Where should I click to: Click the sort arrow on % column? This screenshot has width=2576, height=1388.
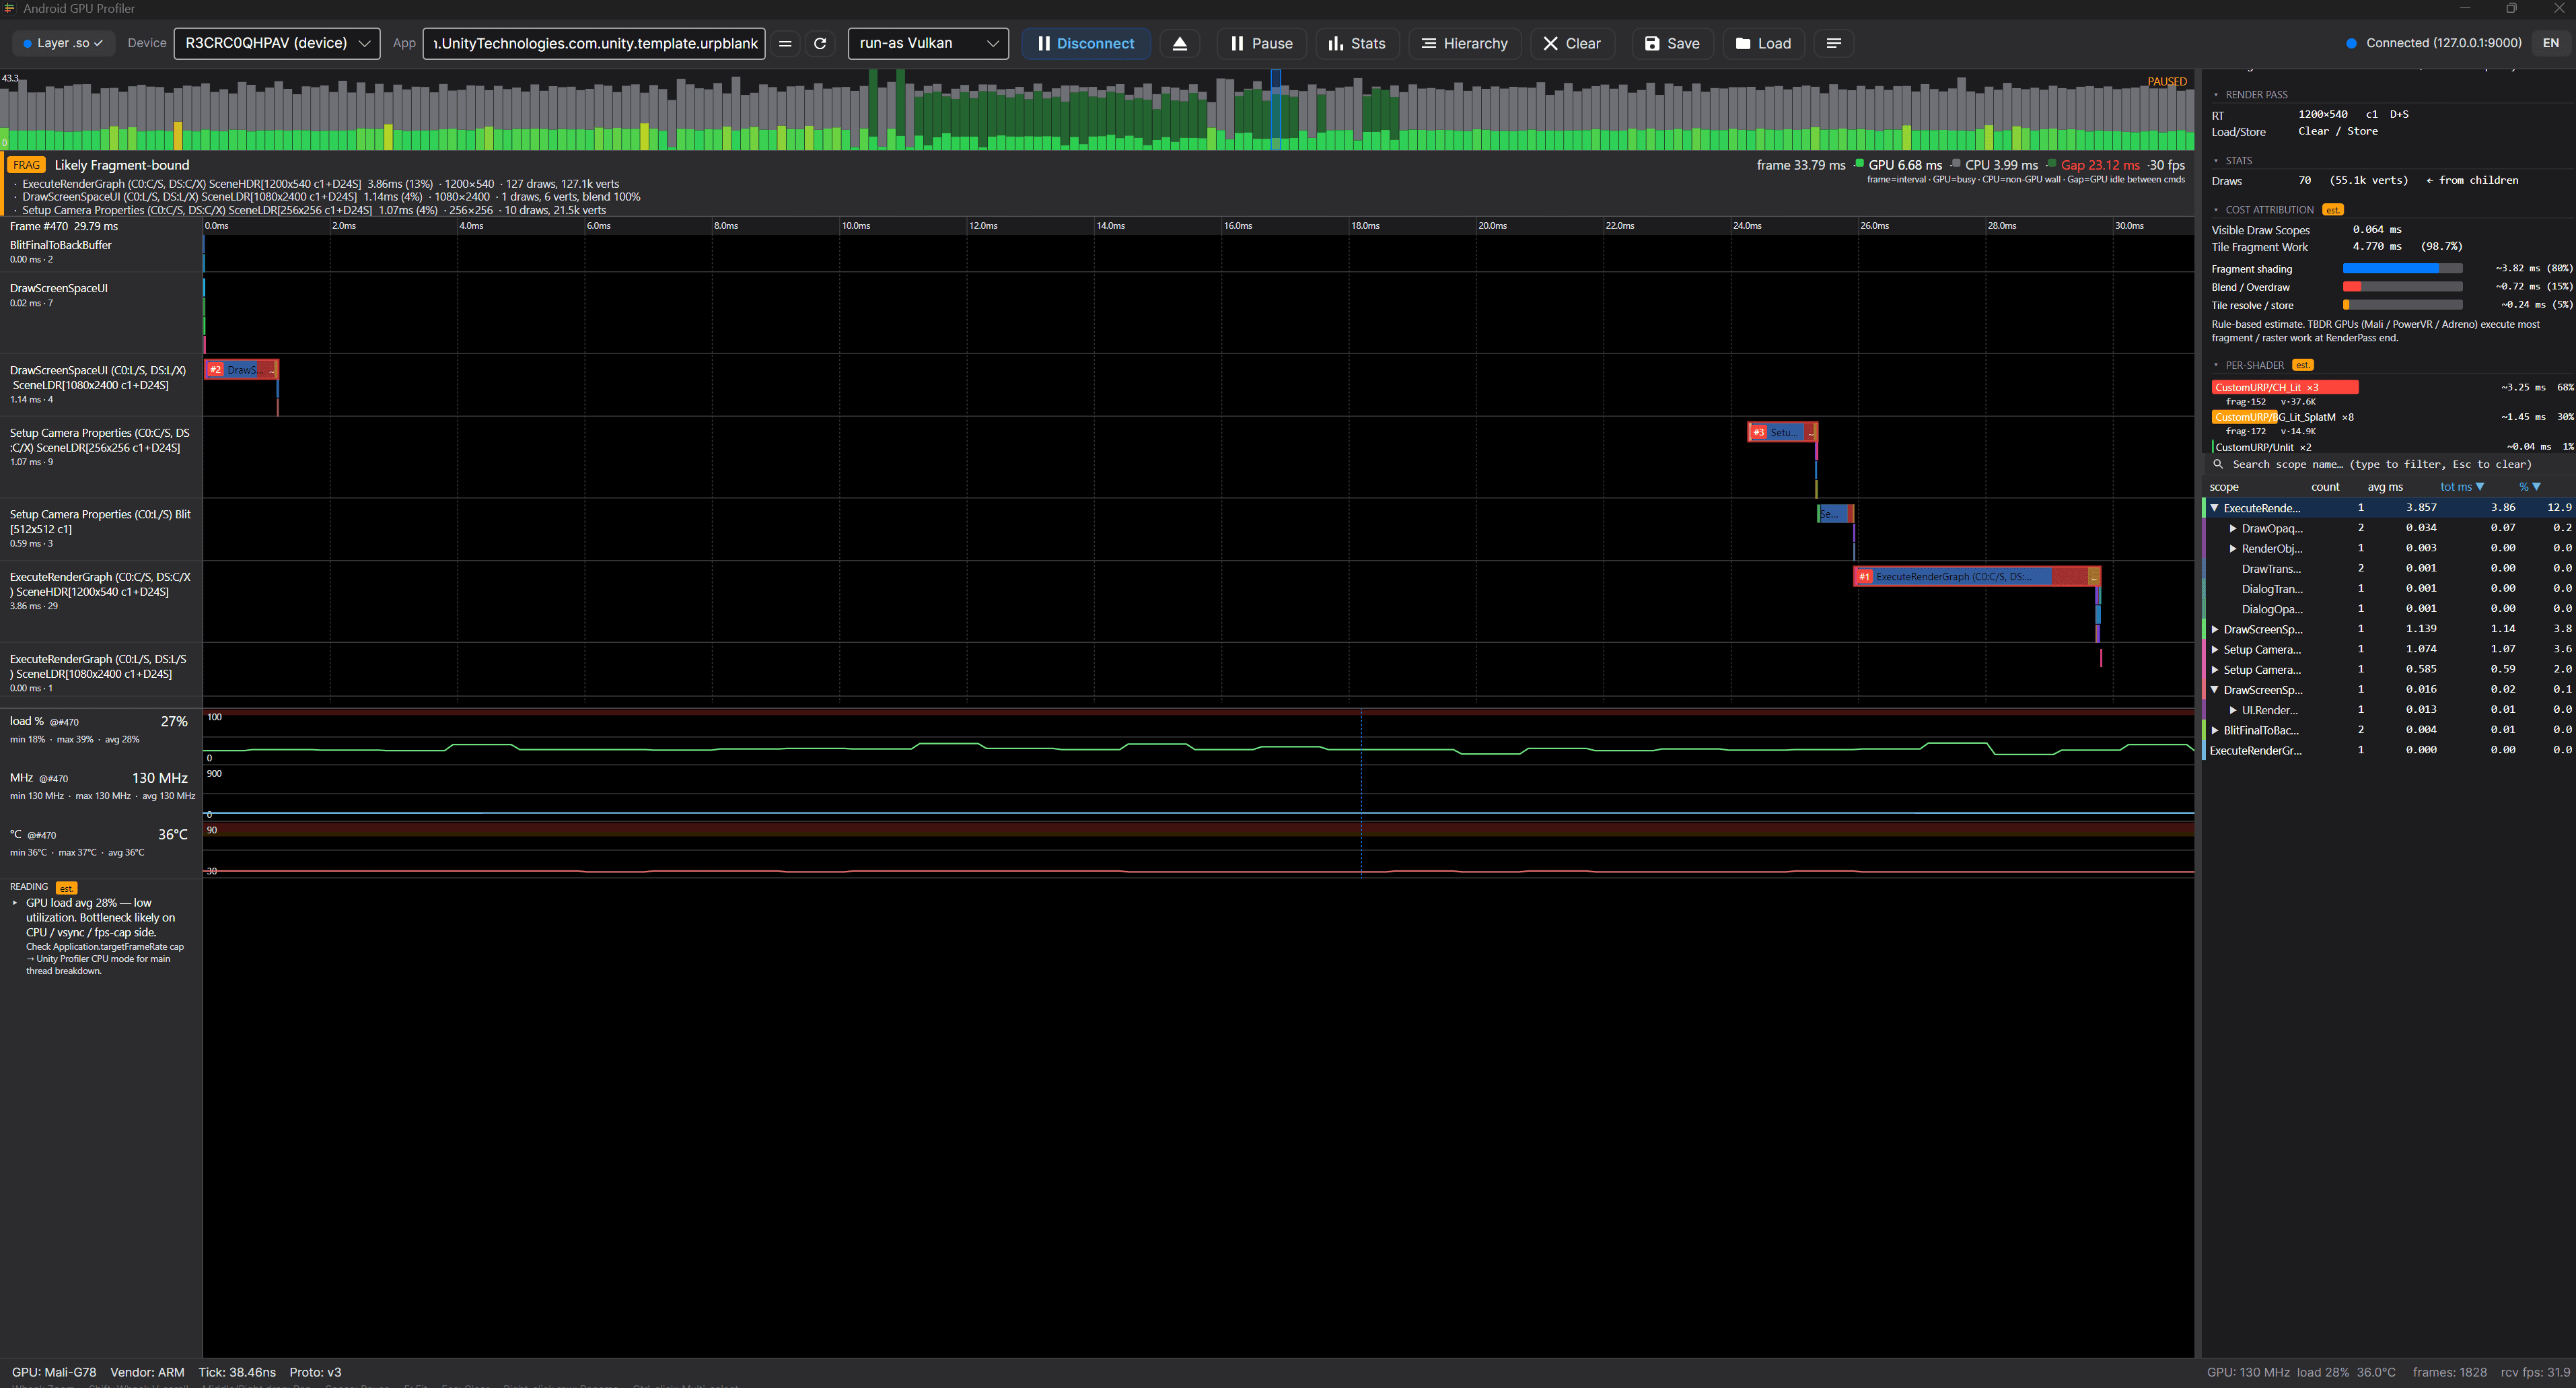point(2536,487)
